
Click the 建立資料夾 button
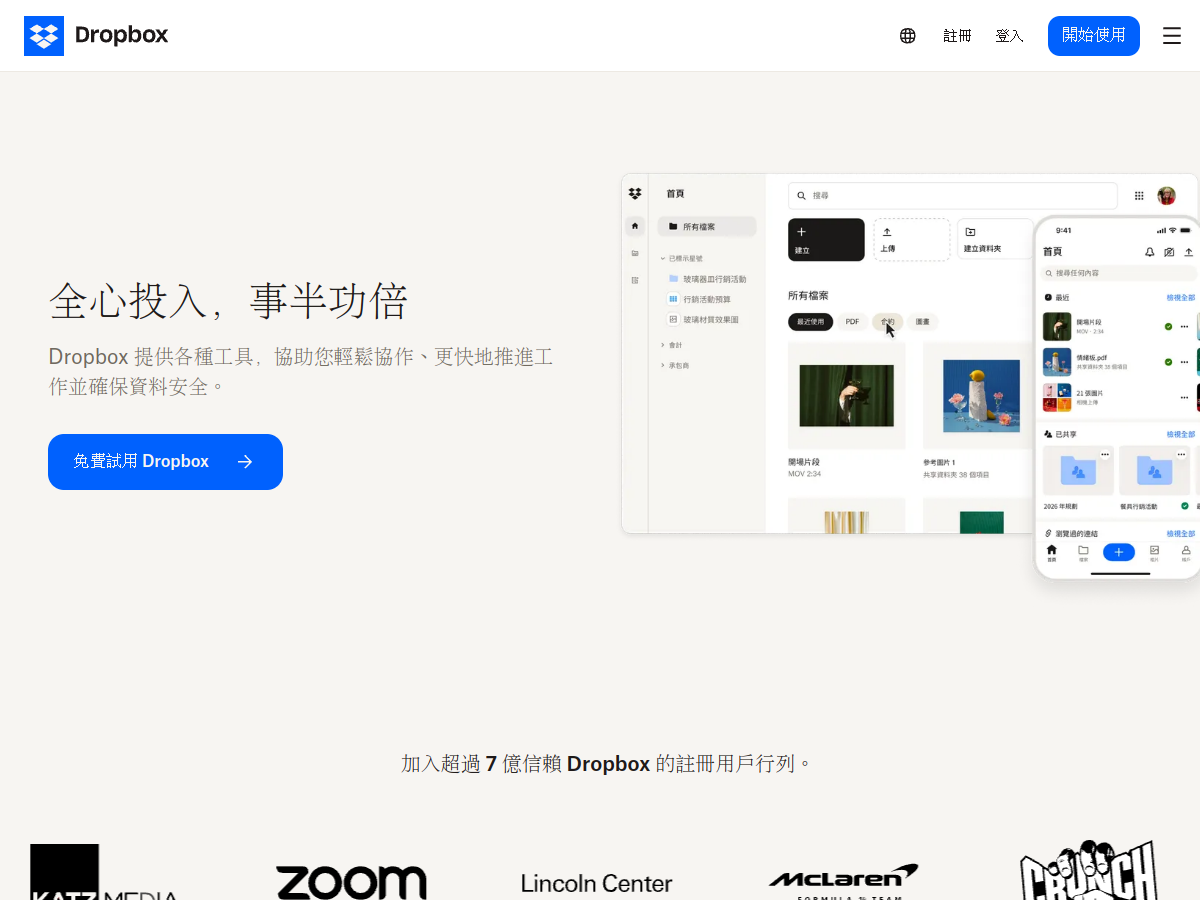coord(995,240)
